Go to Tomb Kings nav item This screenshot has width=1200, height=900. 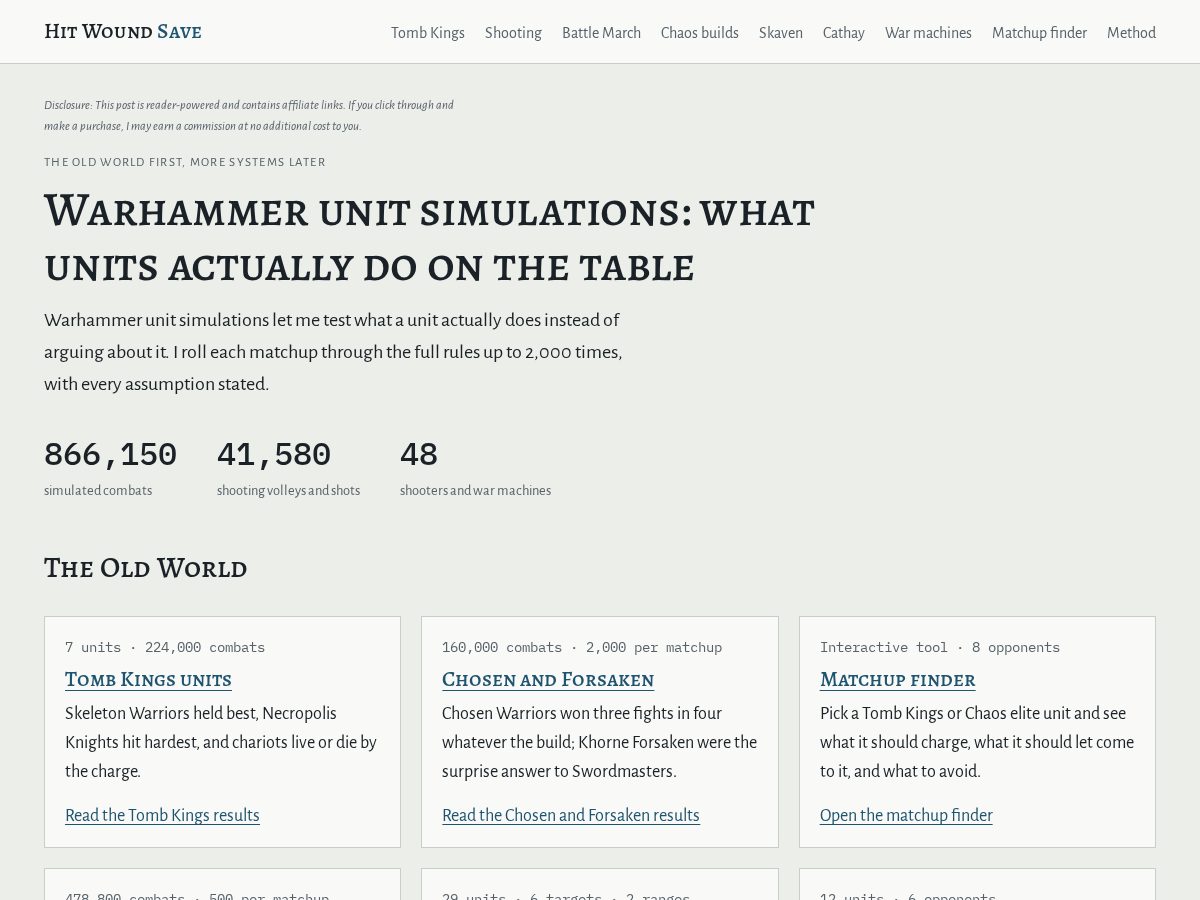coord(428,33)
